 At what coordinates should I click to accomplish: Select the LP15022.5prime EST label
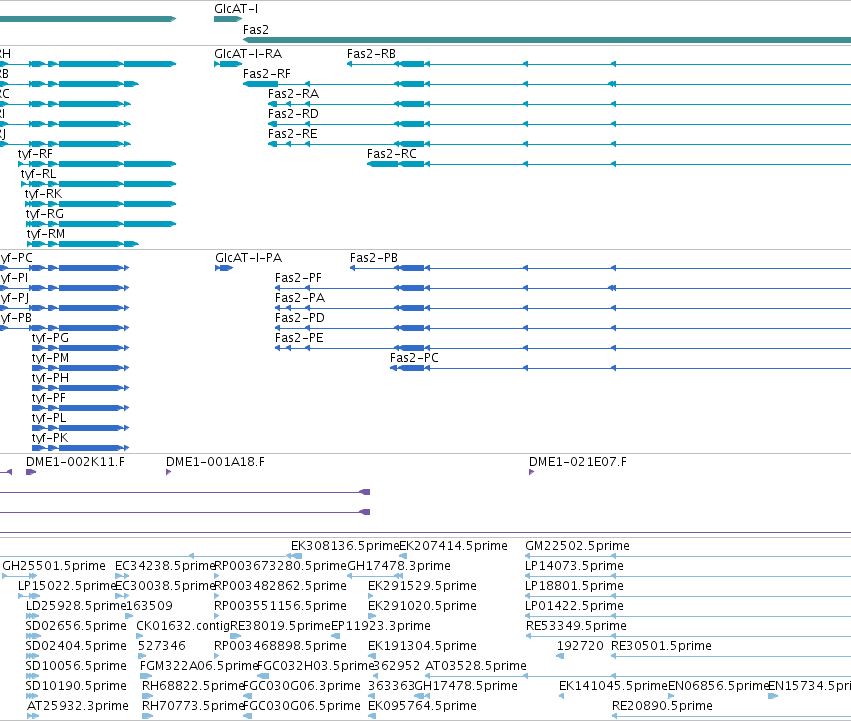click(x=67, y=586)
